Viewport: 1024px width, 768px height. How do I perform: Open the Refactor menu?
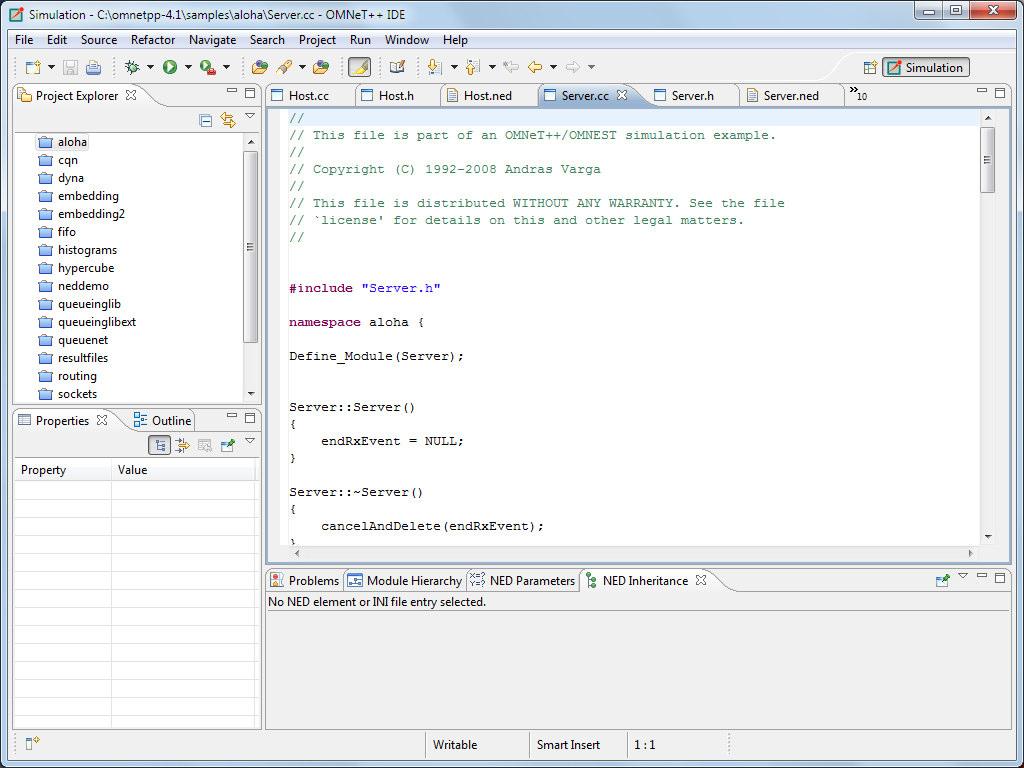click(153, 40)
